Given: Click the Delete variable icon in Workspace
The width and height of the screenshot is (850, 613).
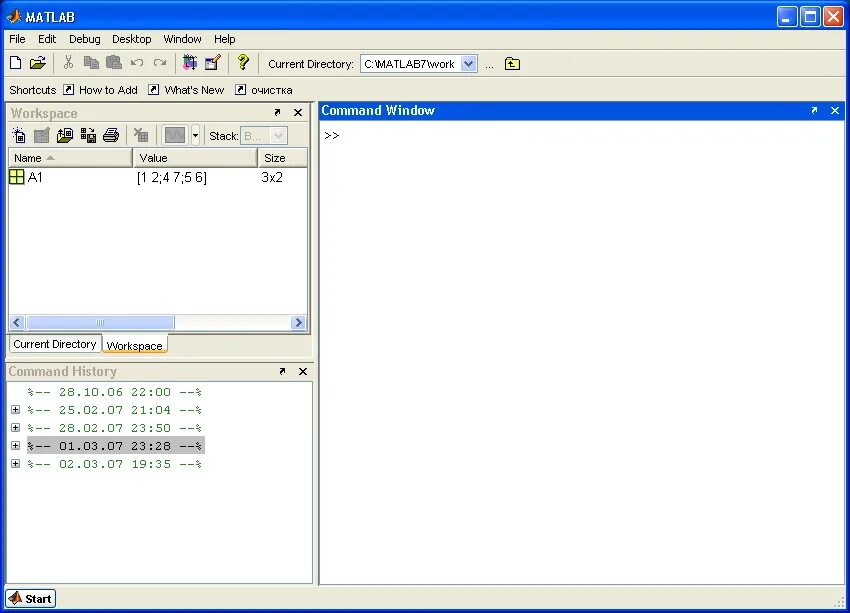Looking at the screenshot, I should click(x=141, y=135).
